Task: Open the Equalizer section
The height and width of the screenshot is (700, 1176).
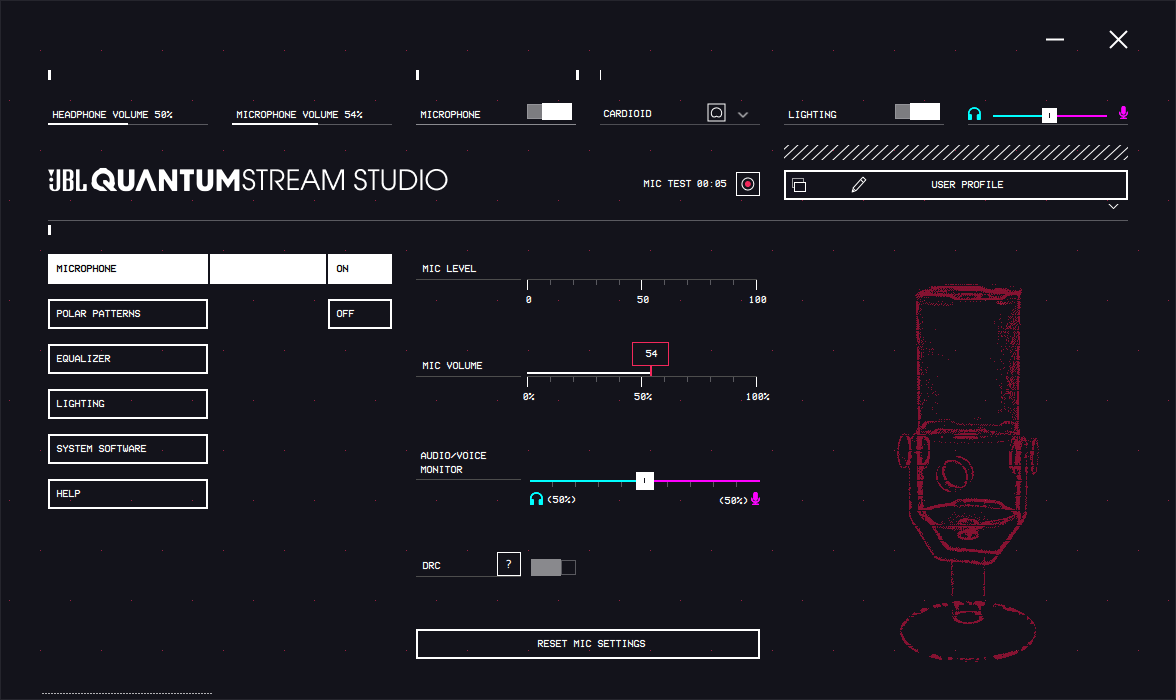Action: click(x=128, y=359)
